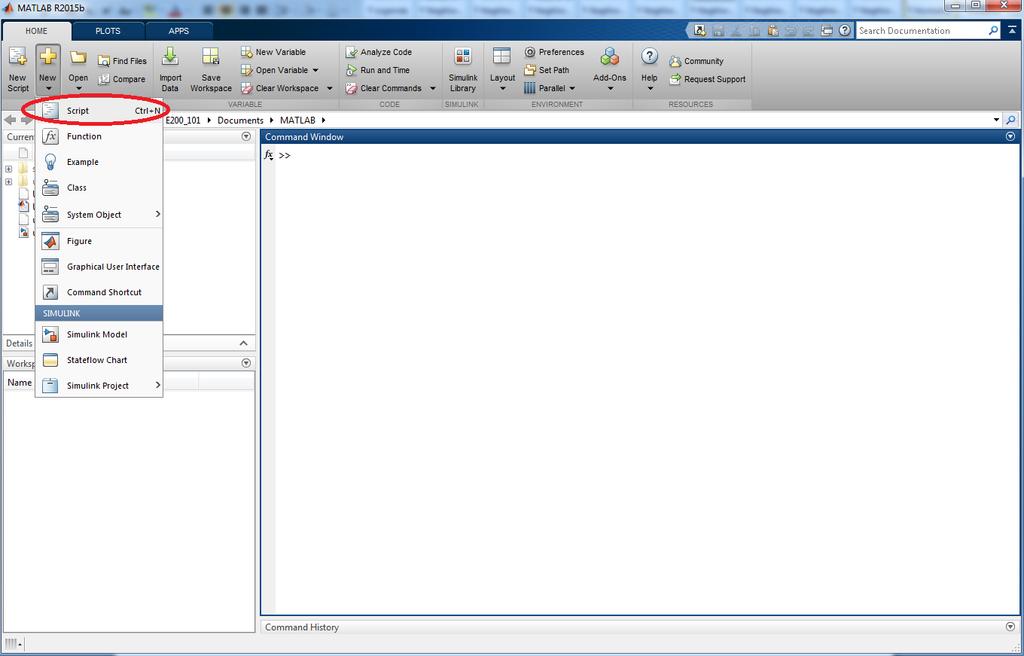Open Simulink Library
The height and width of the screenshot is (656, 1024).
point(462,70)
